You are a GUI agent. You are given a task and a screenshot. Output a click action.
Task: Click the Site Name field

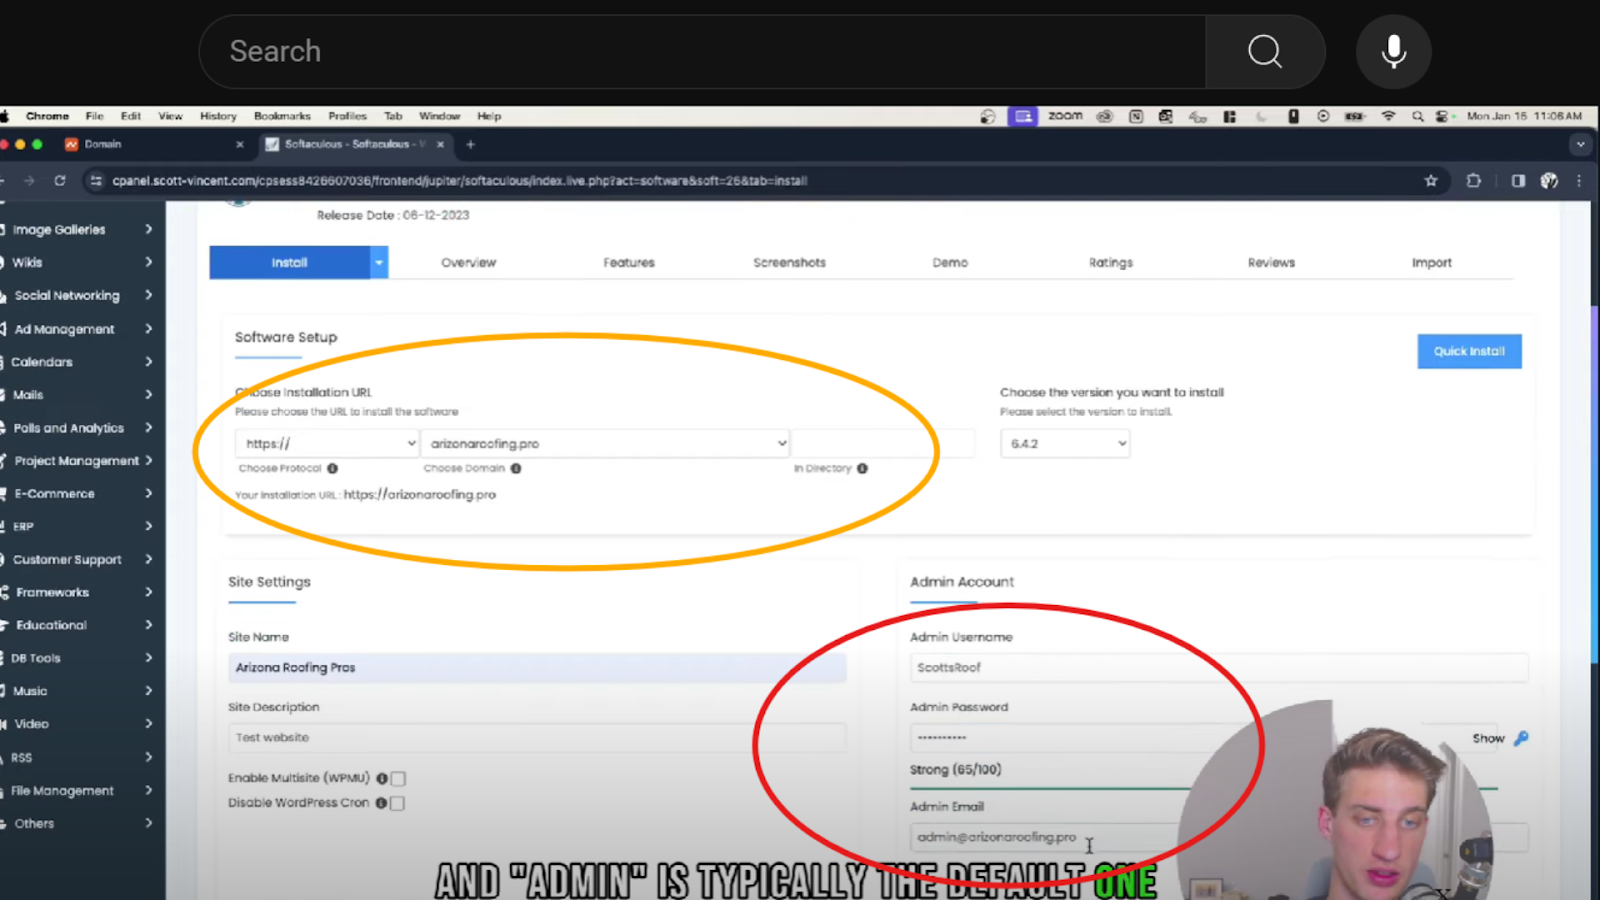coord(537,667)
